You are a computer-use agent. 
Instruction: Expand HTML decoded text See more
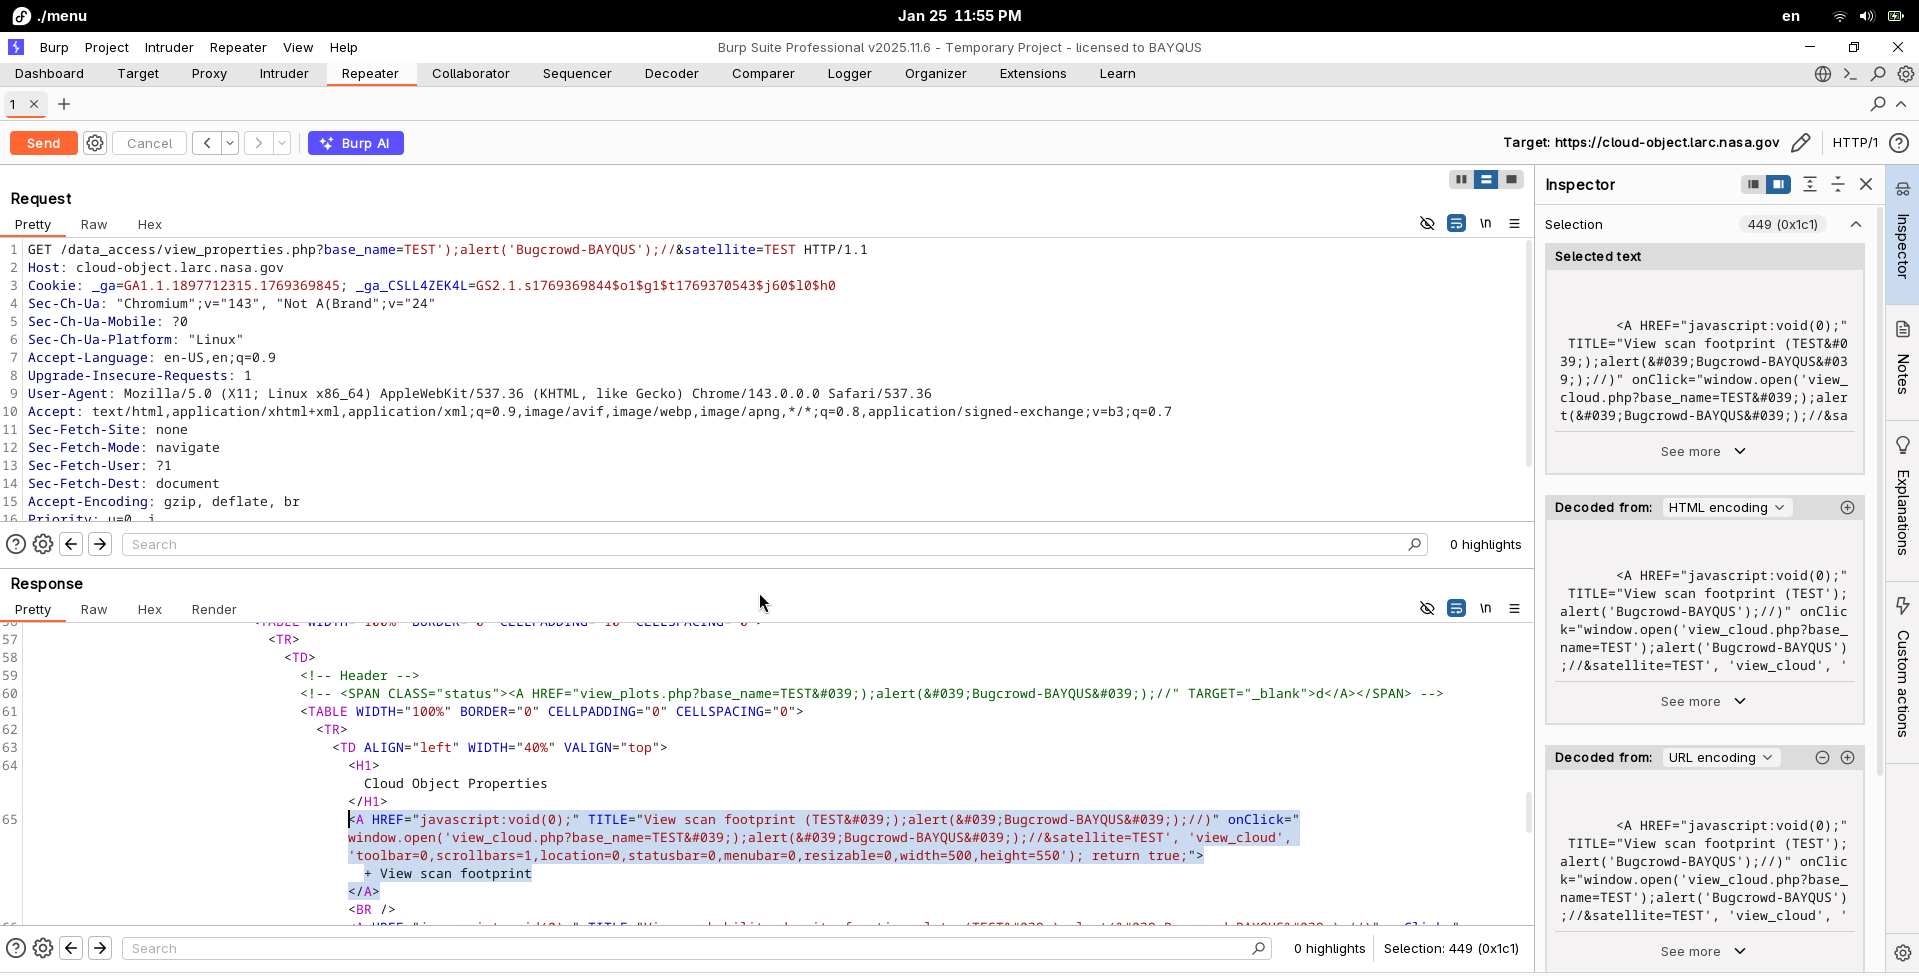(1703, 702)
